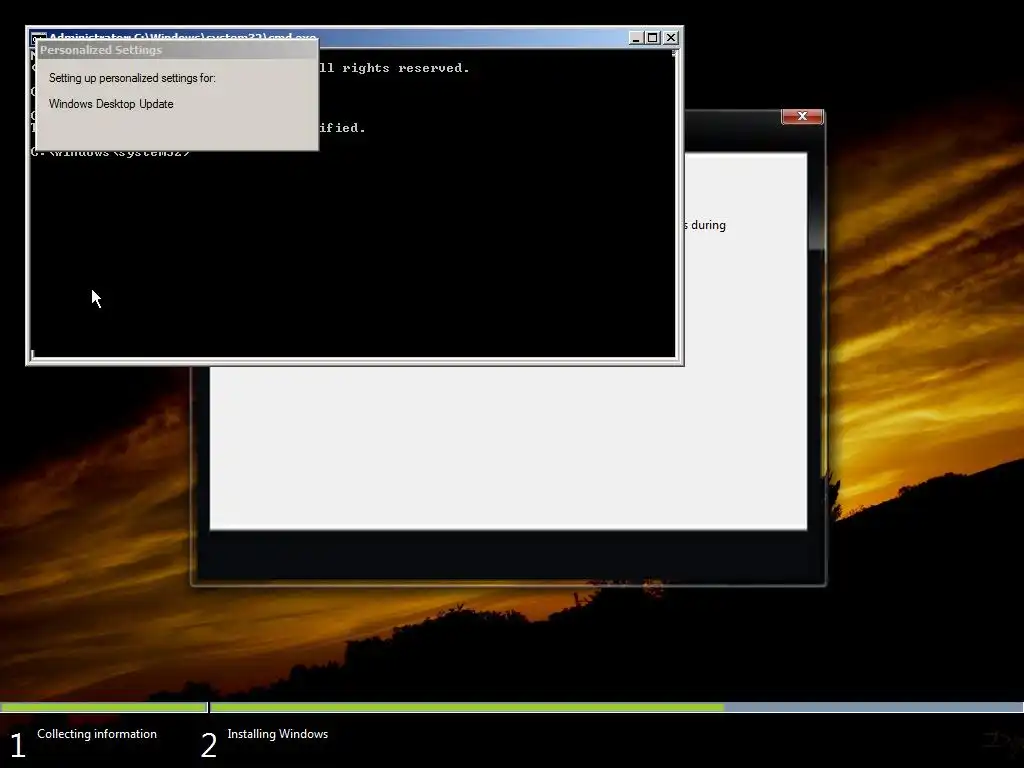1024x768 pixels.
Task: Click 'Setting up personalized settings for:' text
Action: (x=132, y=78)
